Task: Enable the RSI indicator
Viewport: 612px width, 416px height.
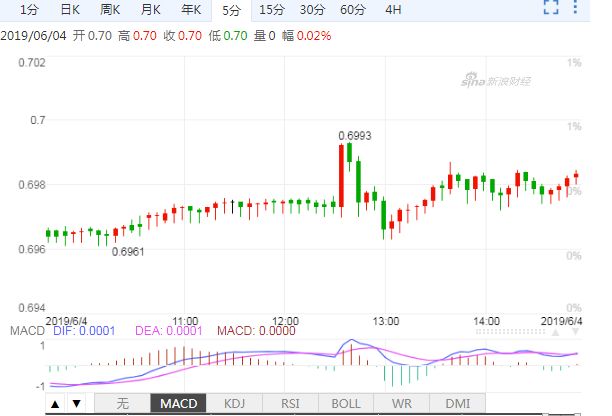Action: [x=290, y=404]
